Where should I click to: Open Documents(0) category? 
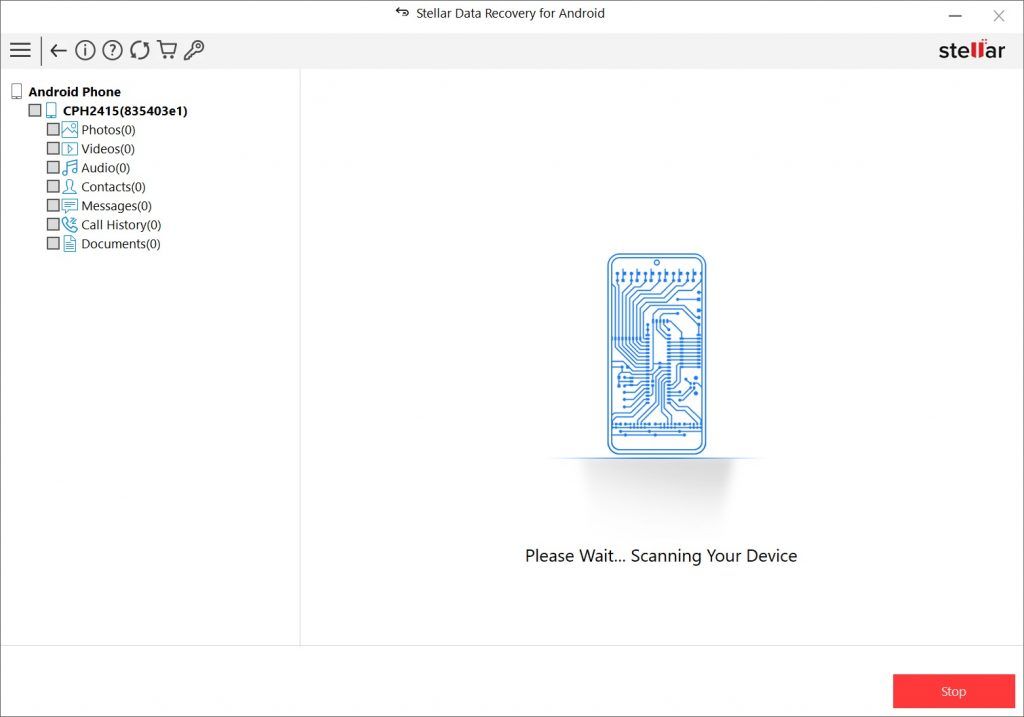pyautogui.click(x=121, y=244)
